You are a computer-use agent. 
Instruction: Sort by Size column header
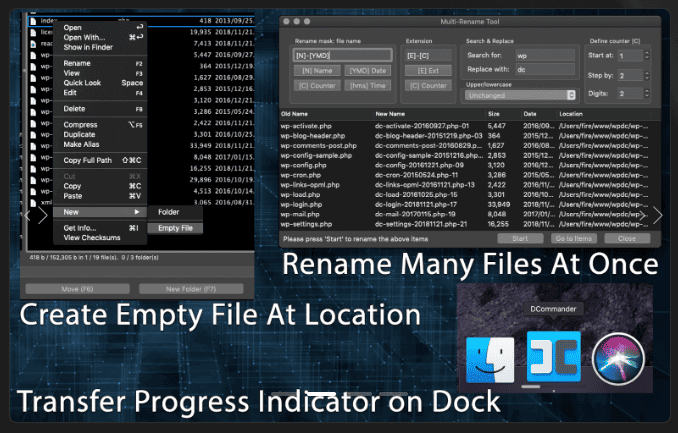point(503,114)
